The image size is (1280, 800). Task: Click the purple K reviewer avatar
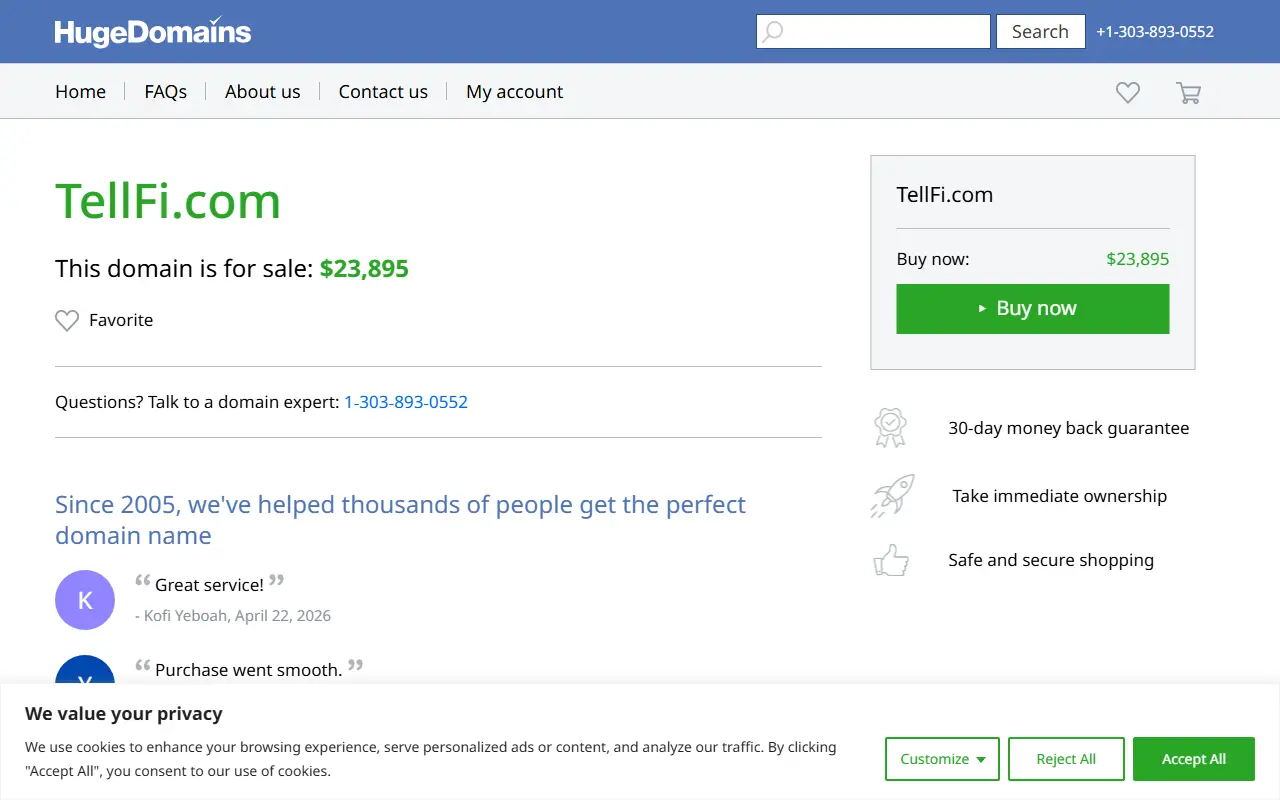click(x=85, y=600)
